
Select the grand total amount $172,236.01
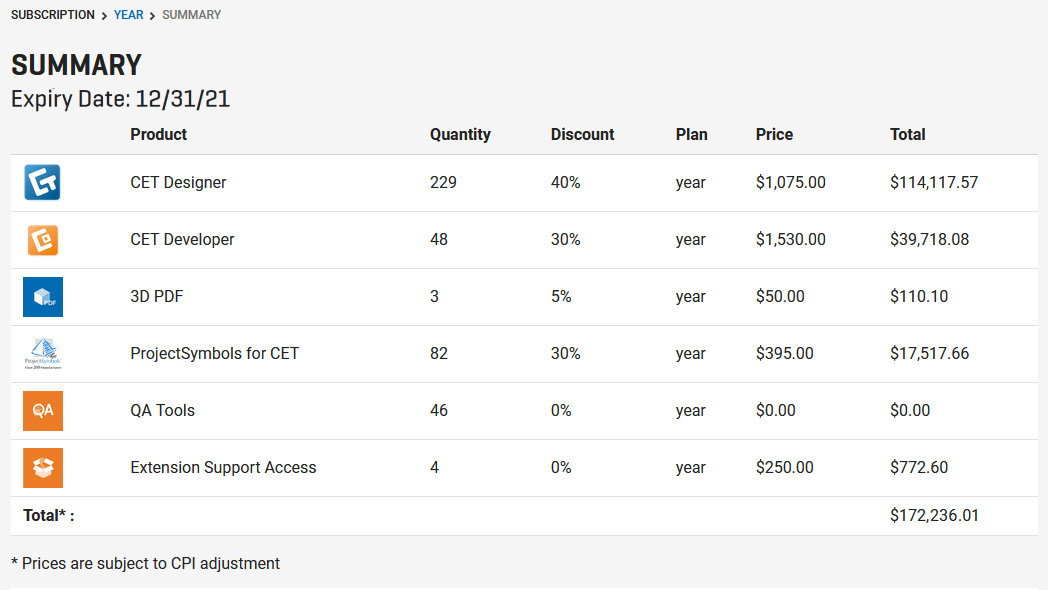click(934, 514)
